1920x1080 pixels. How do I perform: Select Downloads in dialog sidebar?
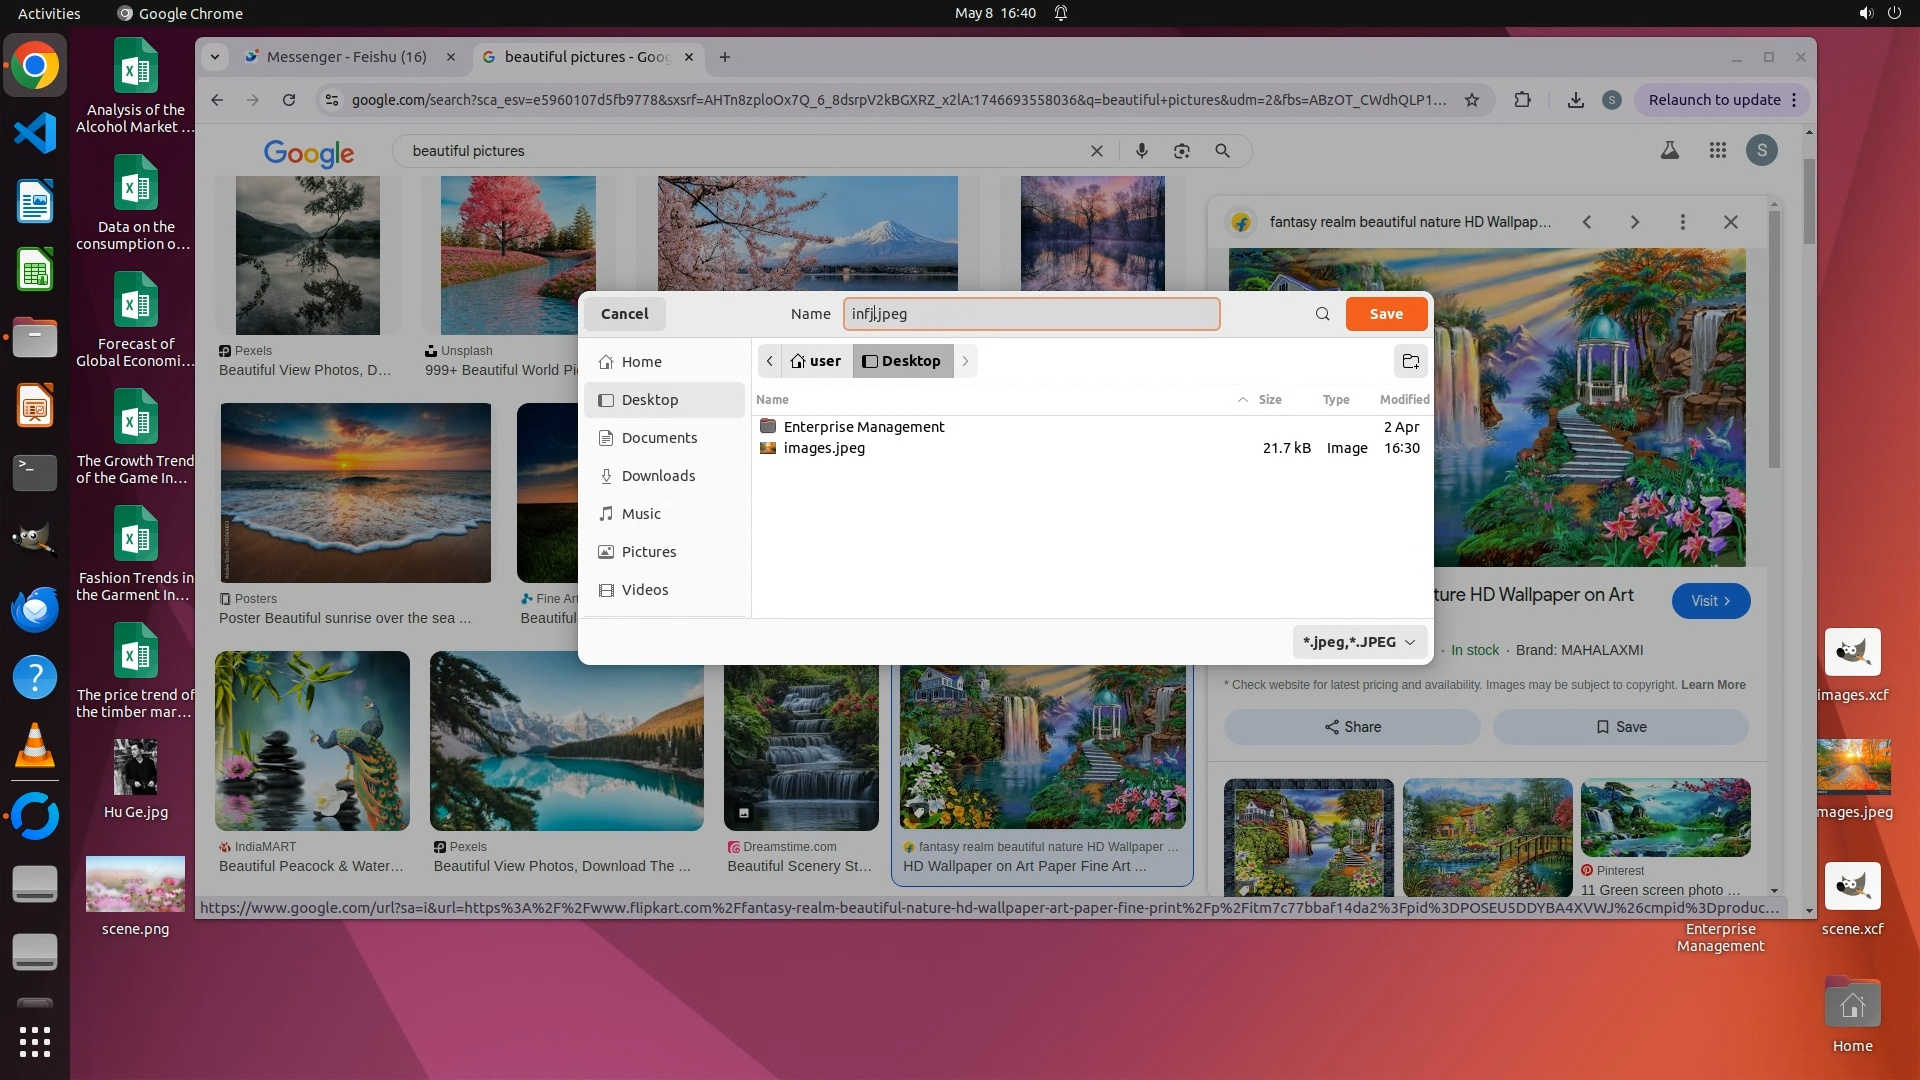click(x=658, y=476)
